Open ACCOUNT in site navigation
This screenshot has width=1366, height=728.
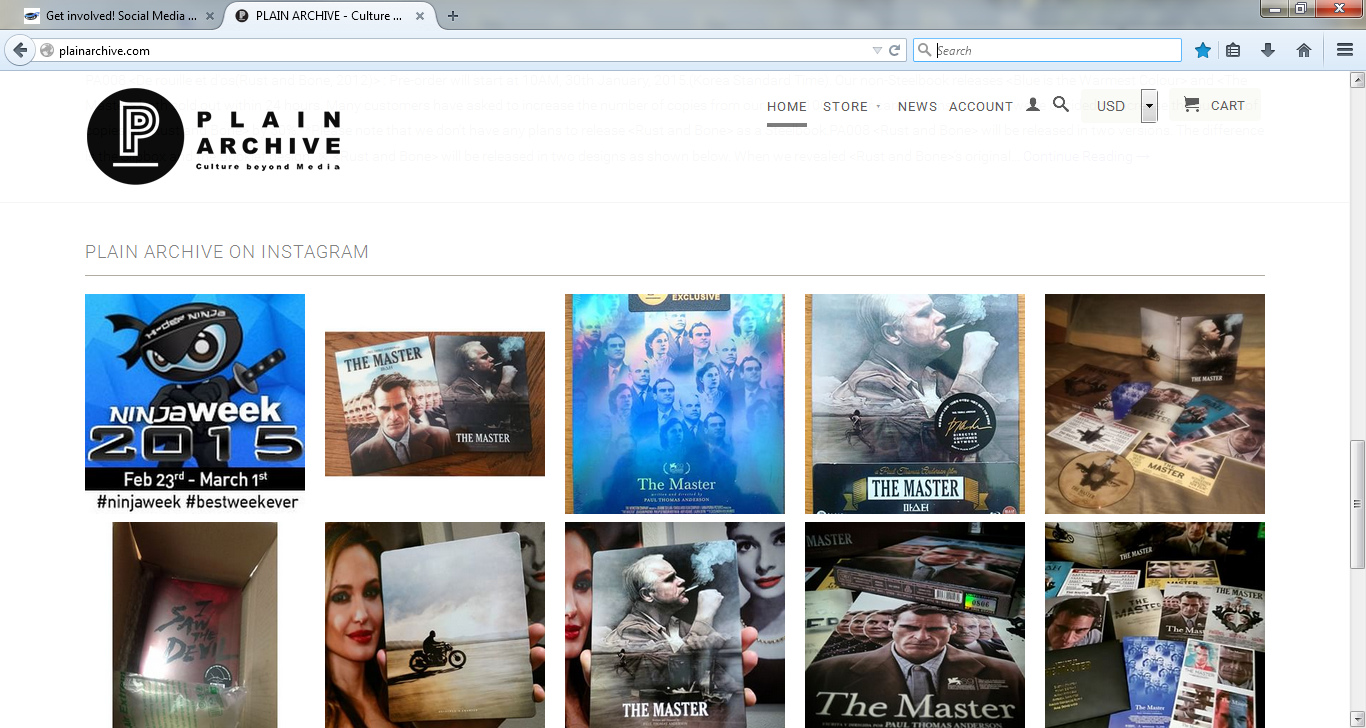coord(981,106)
